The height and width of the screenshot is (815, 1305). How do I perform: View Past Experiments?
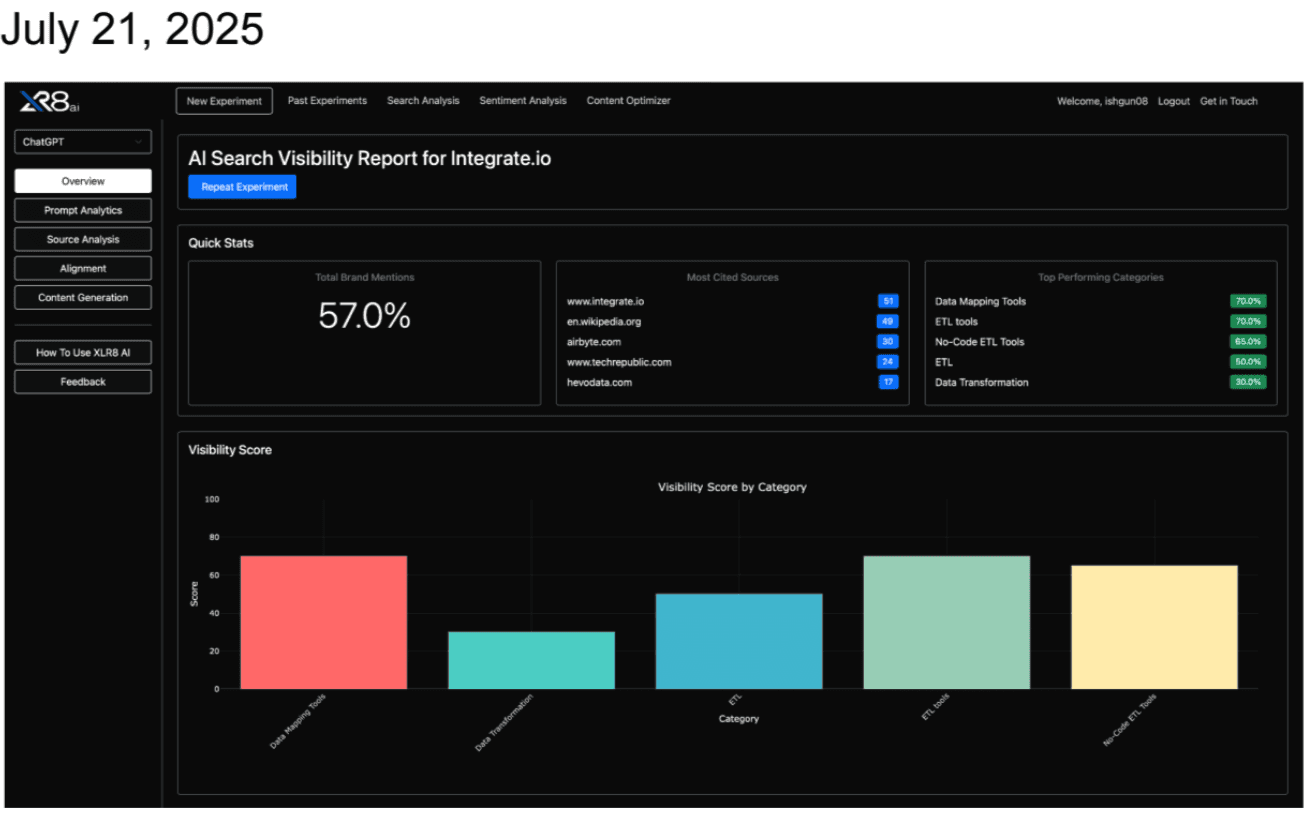pyautogui.click(x=327, y=101)
